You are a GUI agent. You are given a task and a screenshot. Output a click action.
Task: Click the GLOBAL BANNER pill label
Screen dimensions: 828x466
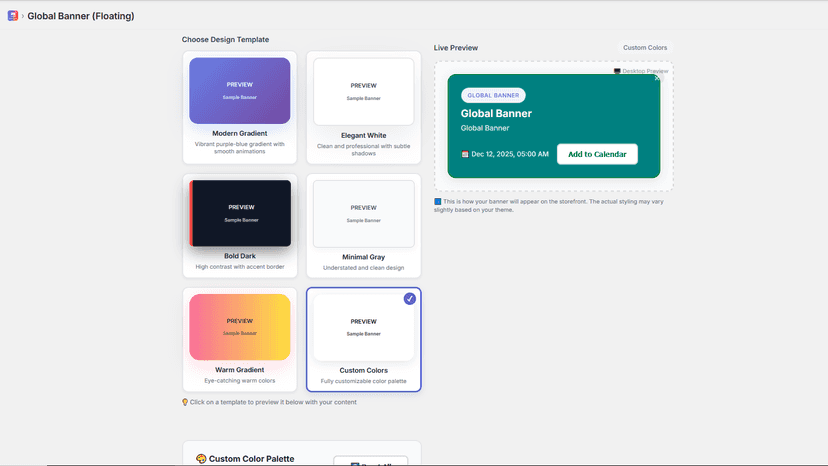(x=493, y=96)
